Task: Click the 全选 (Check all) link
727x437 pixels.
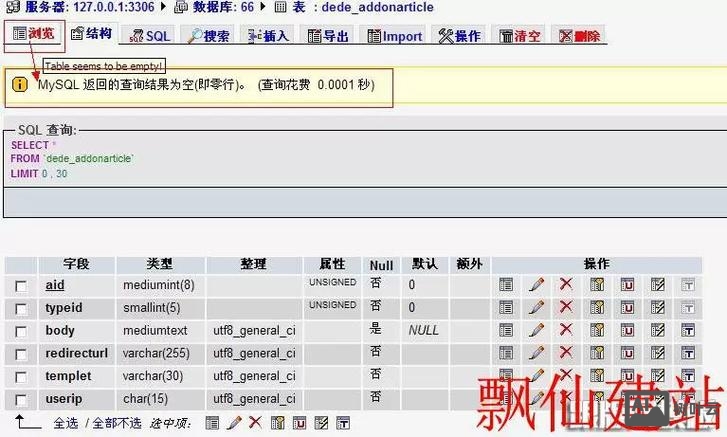Action: click(x=66, y=423)
